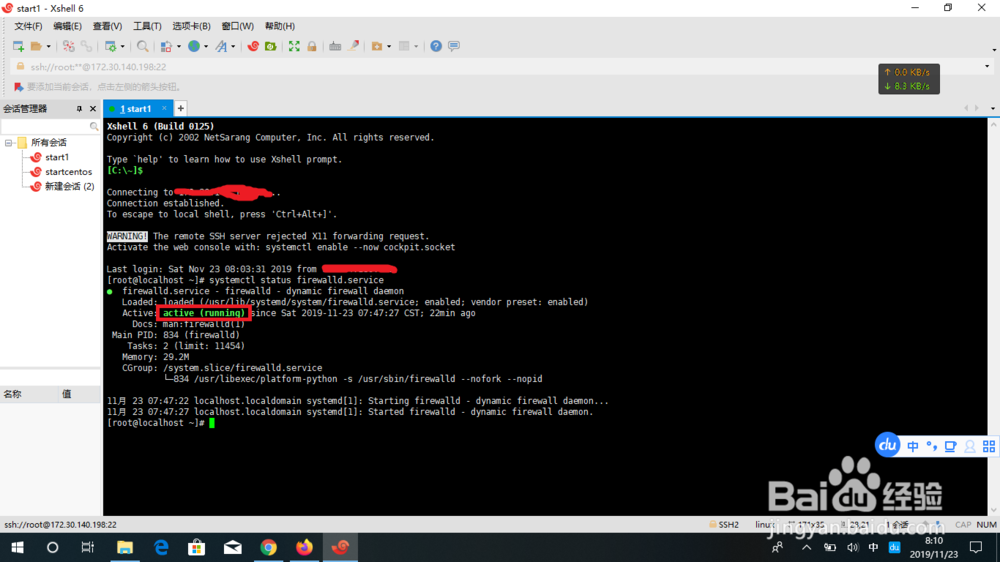Image resolution: width=1000 pixels, height=562 pixels.
Task: Click the chat feedback bubble icon
Action: tap(454, 46)
